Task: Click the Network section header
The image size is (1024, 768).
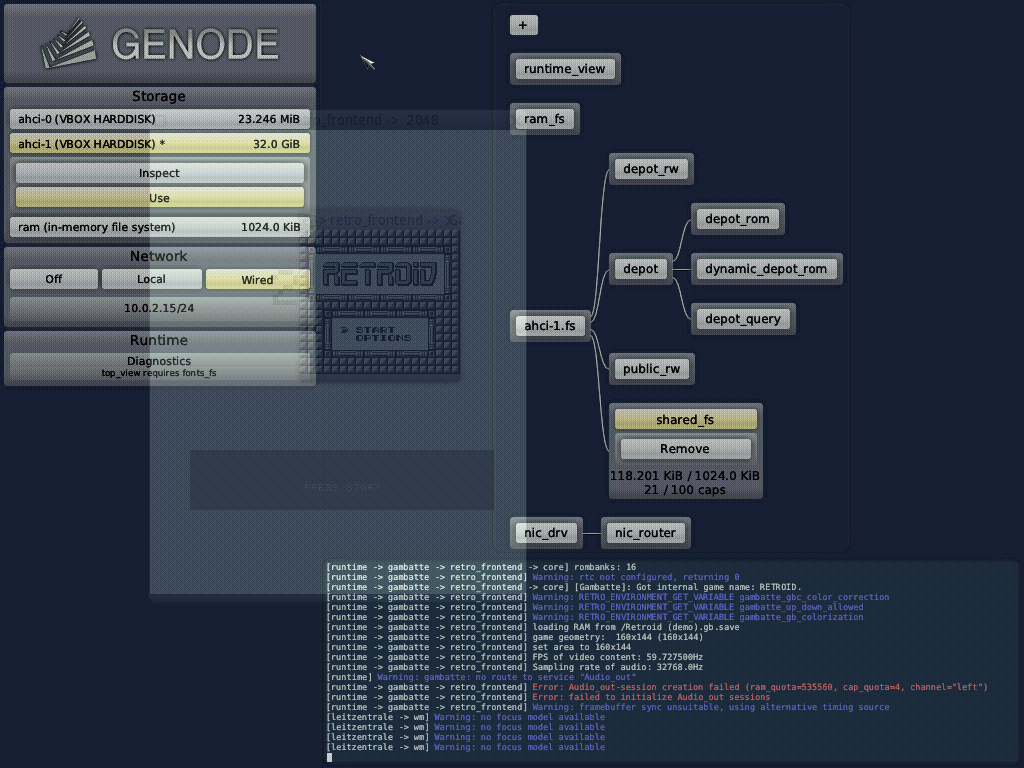Action: [159, 256]
